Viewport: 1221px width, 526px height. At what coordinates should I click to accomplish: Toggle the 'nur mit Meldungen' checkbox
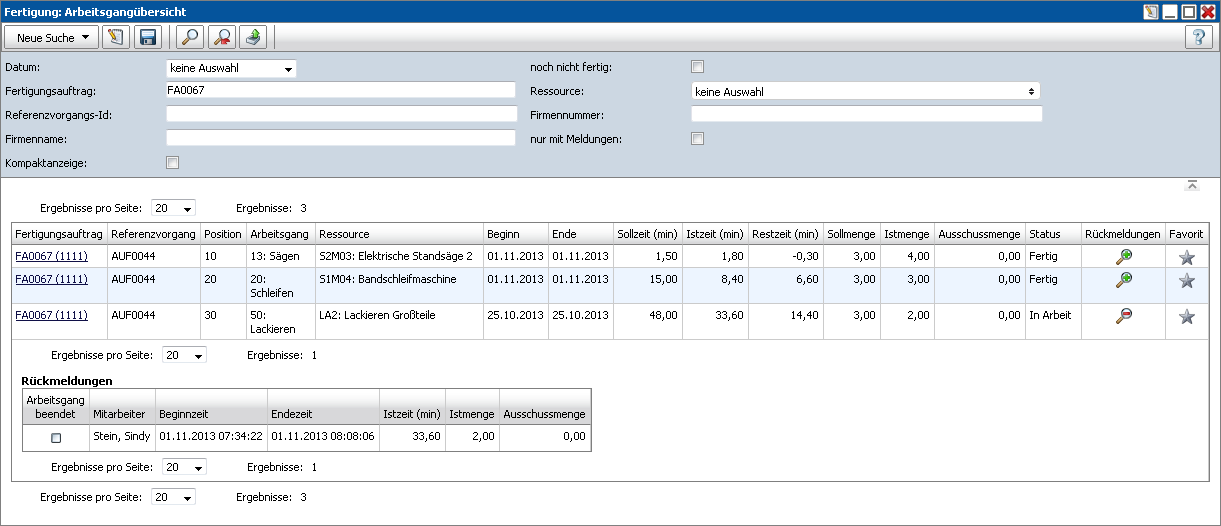(698, 139)
